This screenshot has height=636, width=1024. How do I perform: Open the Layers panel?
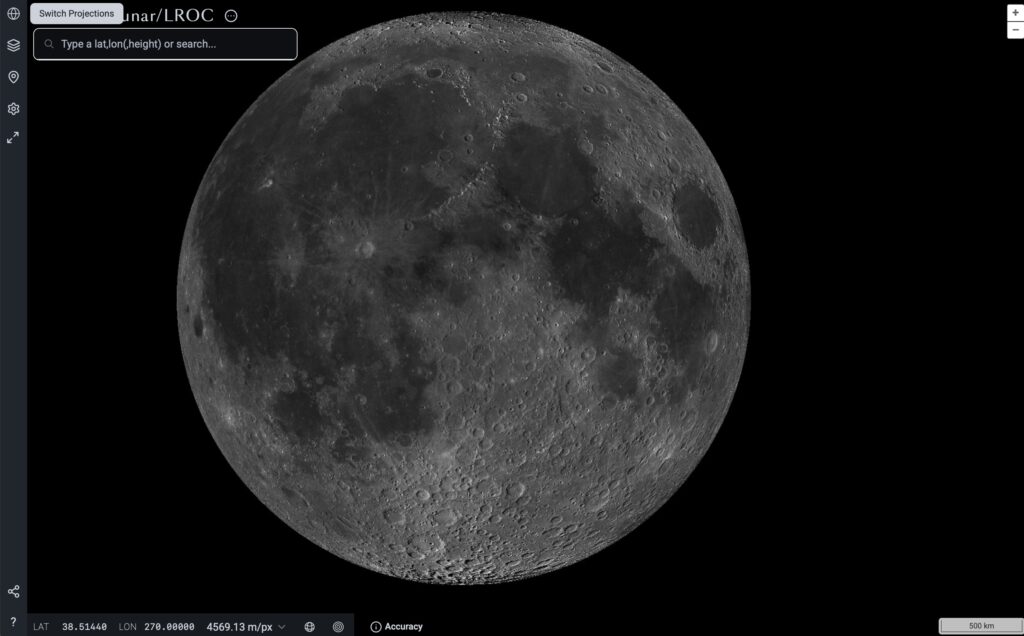click(13, 45)
